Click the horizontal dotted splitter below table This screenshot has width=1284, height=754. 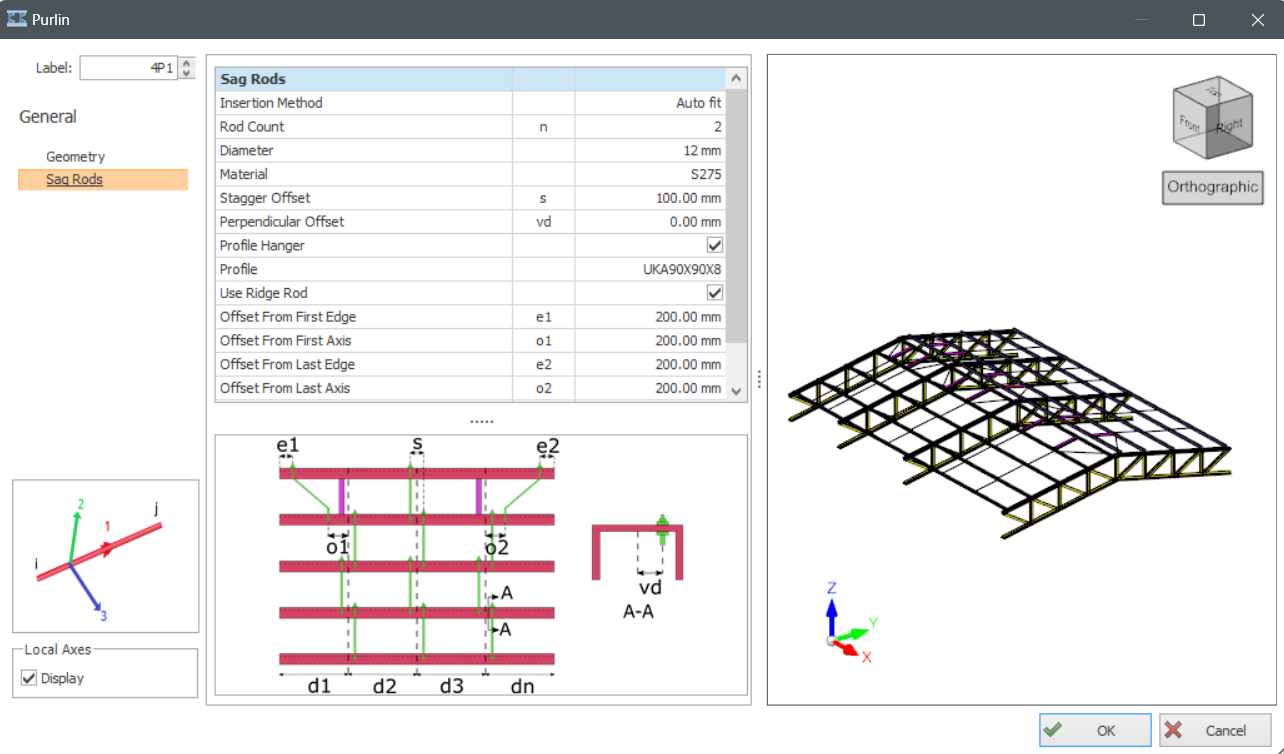pos(482,422)
